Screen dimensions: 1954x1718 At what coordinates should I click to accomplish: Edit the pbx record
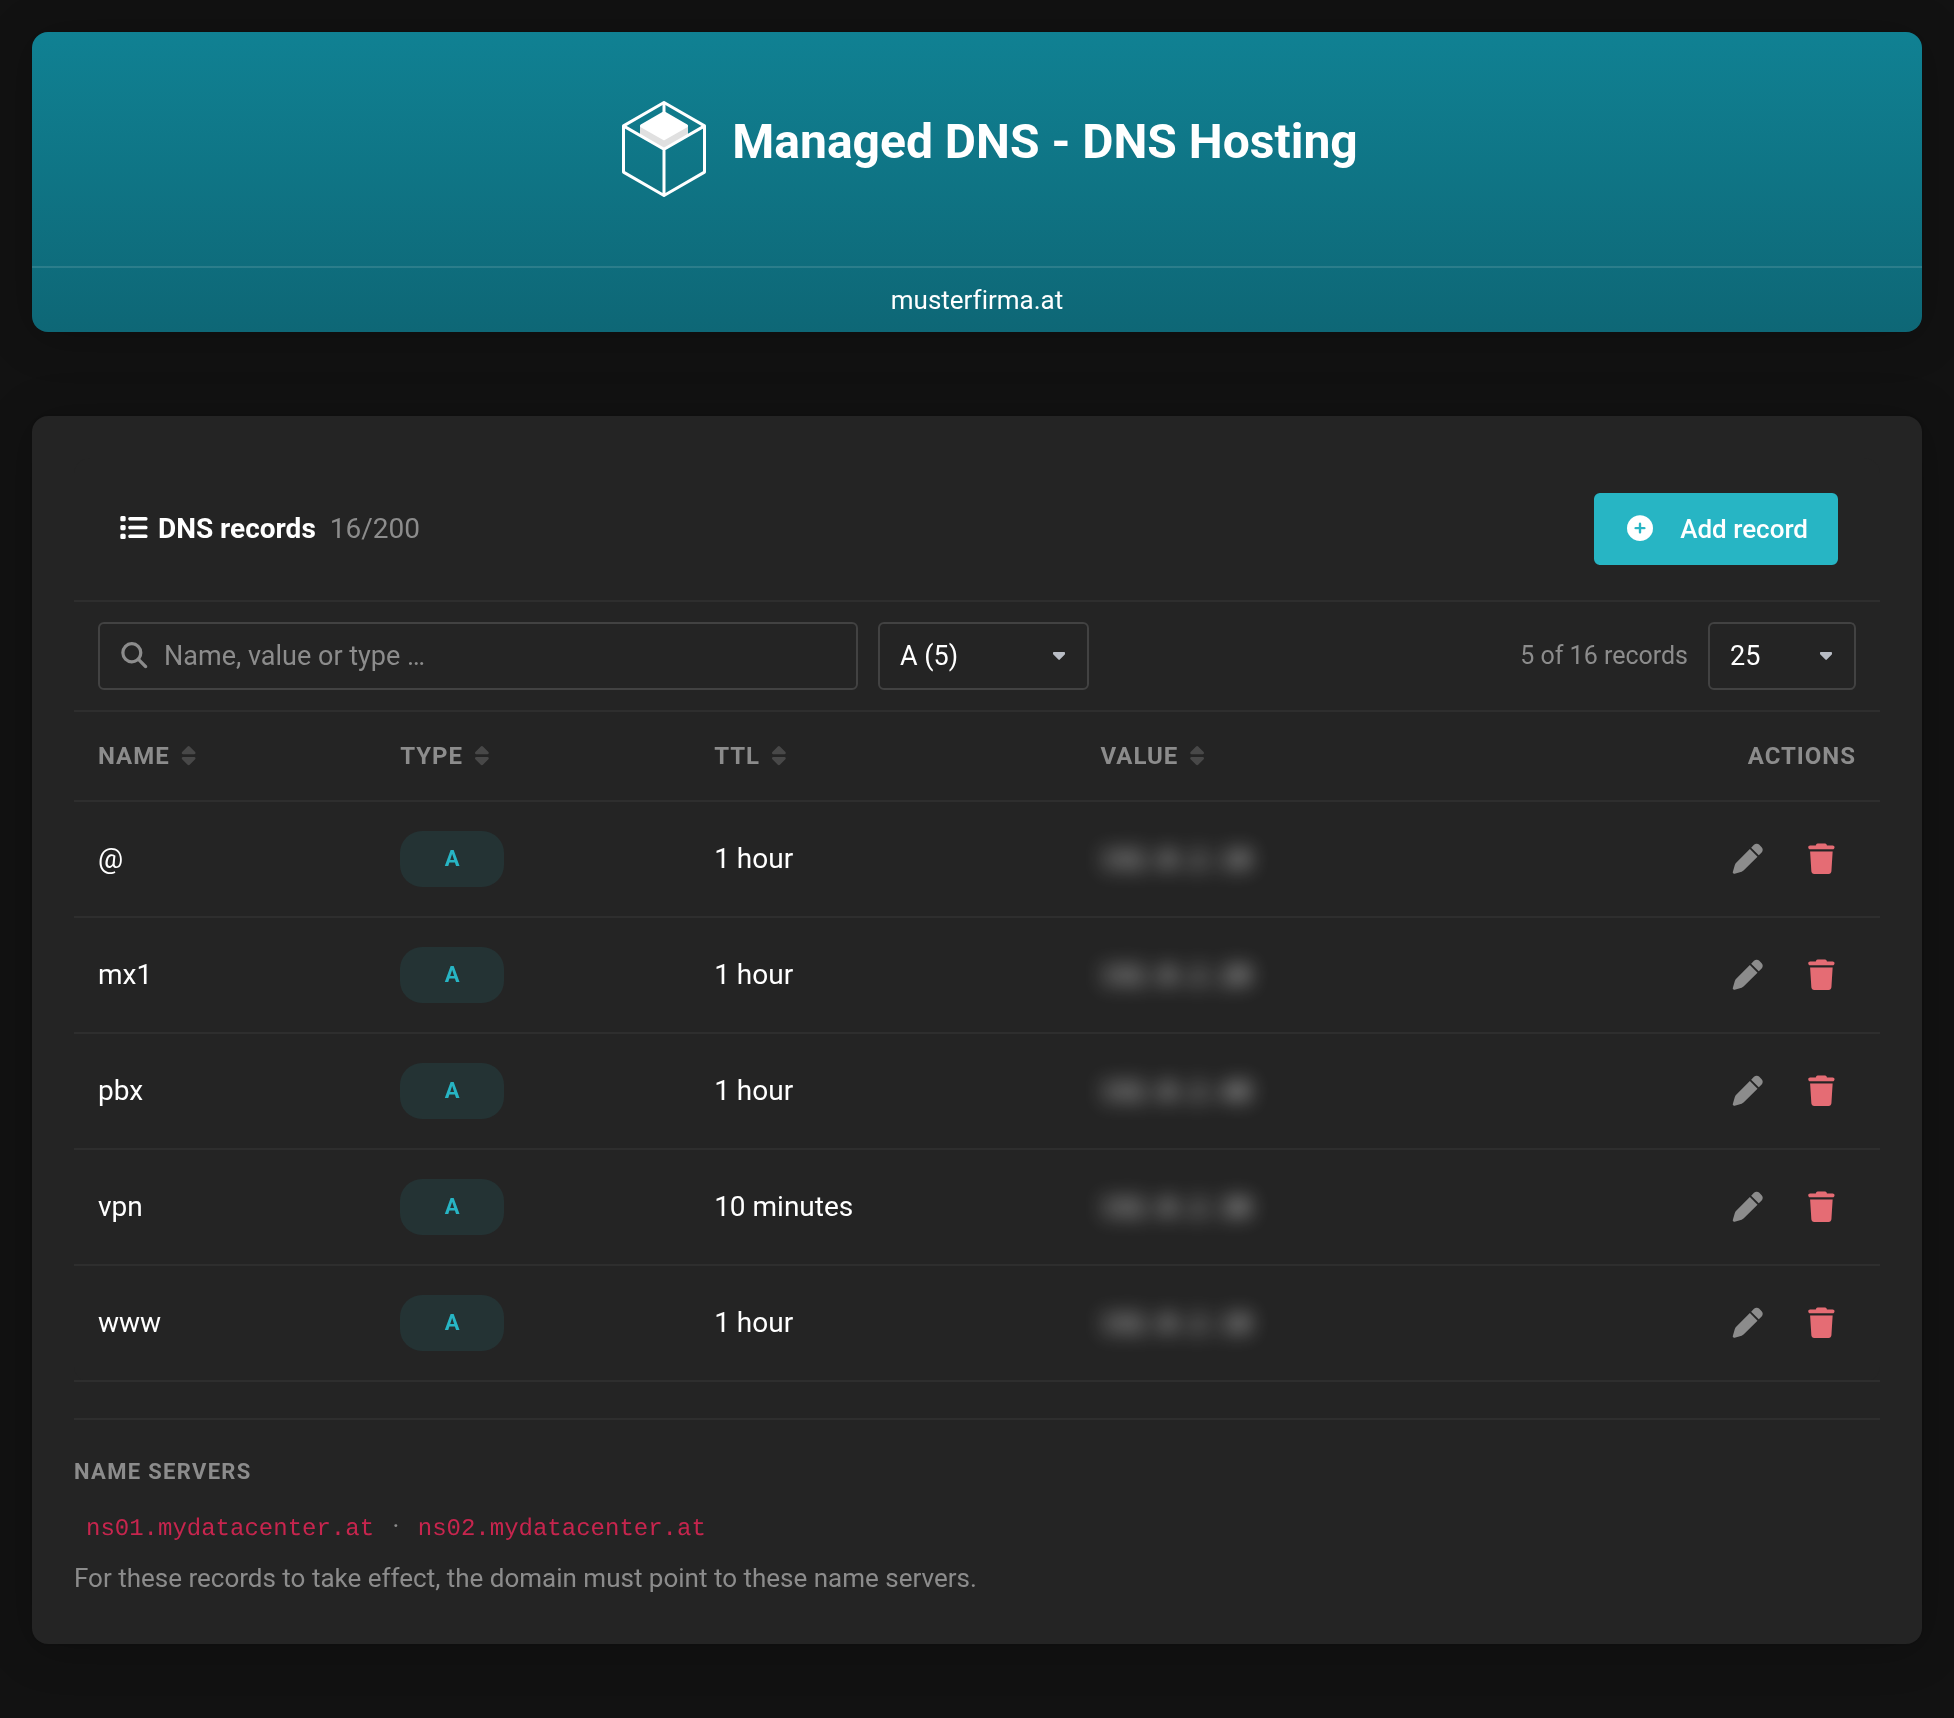(1747, 1091)
